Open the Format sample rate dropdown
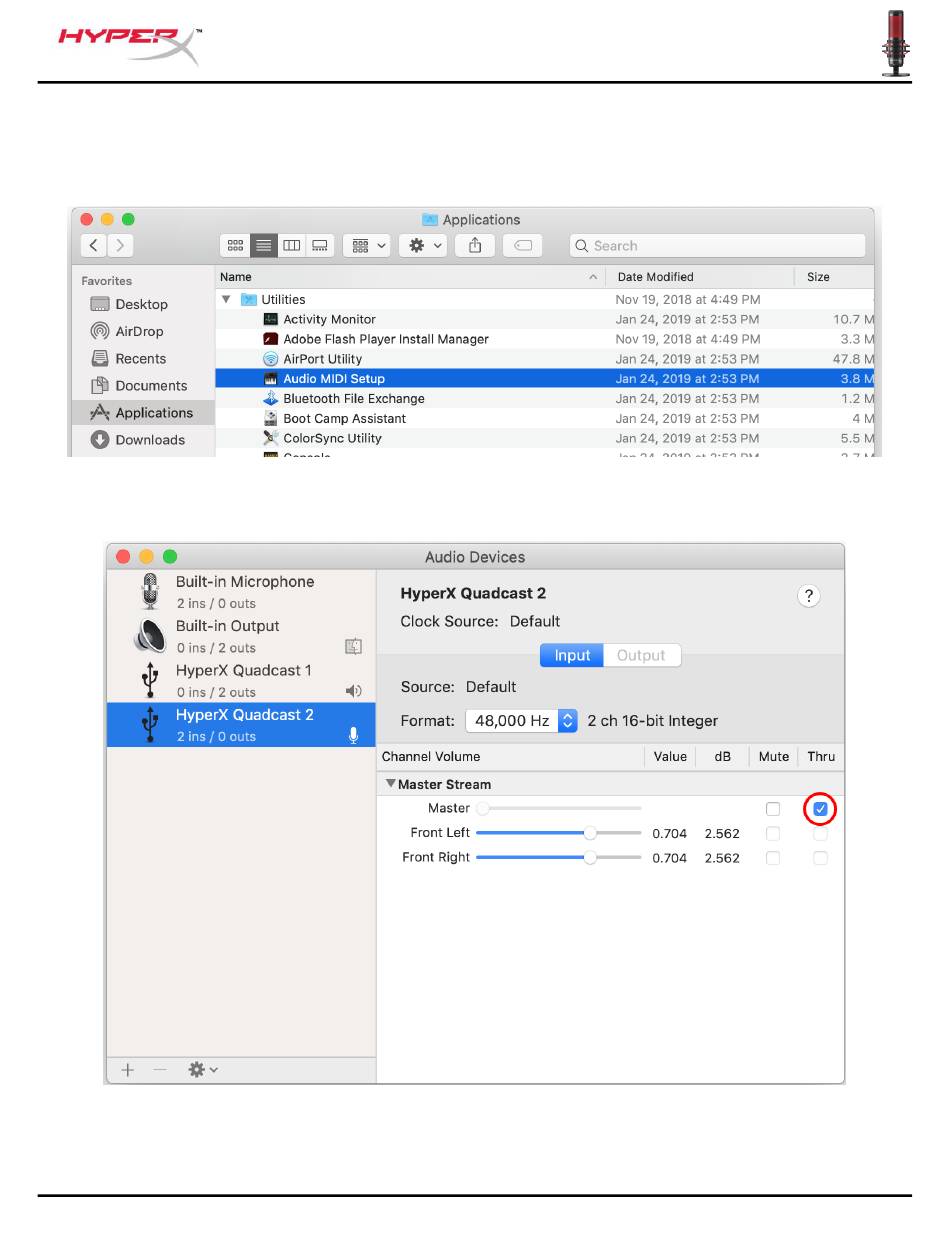 point(567,721)
